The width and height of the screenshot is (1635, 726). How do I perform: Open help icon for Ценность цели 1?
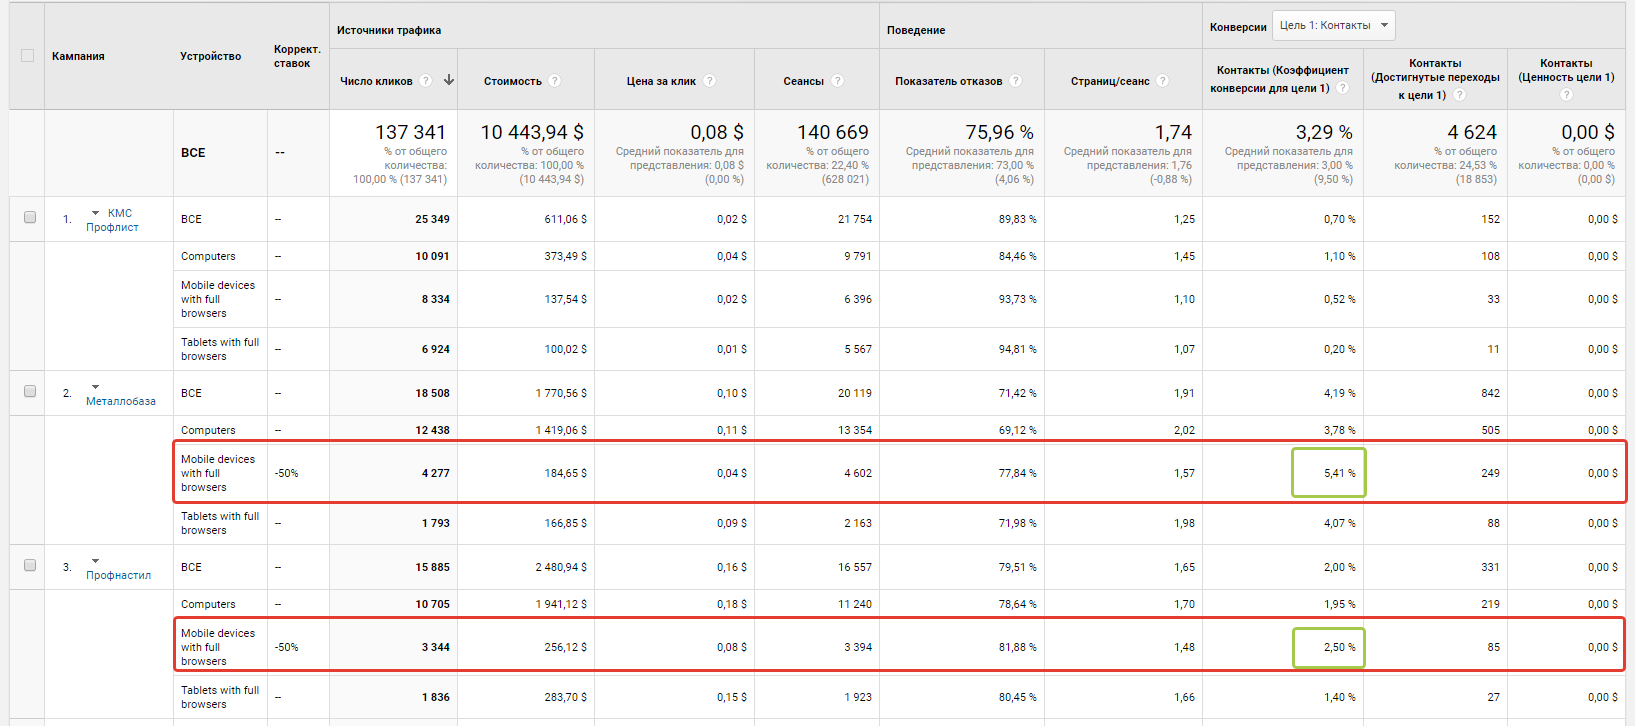(x=1566, y=95)
